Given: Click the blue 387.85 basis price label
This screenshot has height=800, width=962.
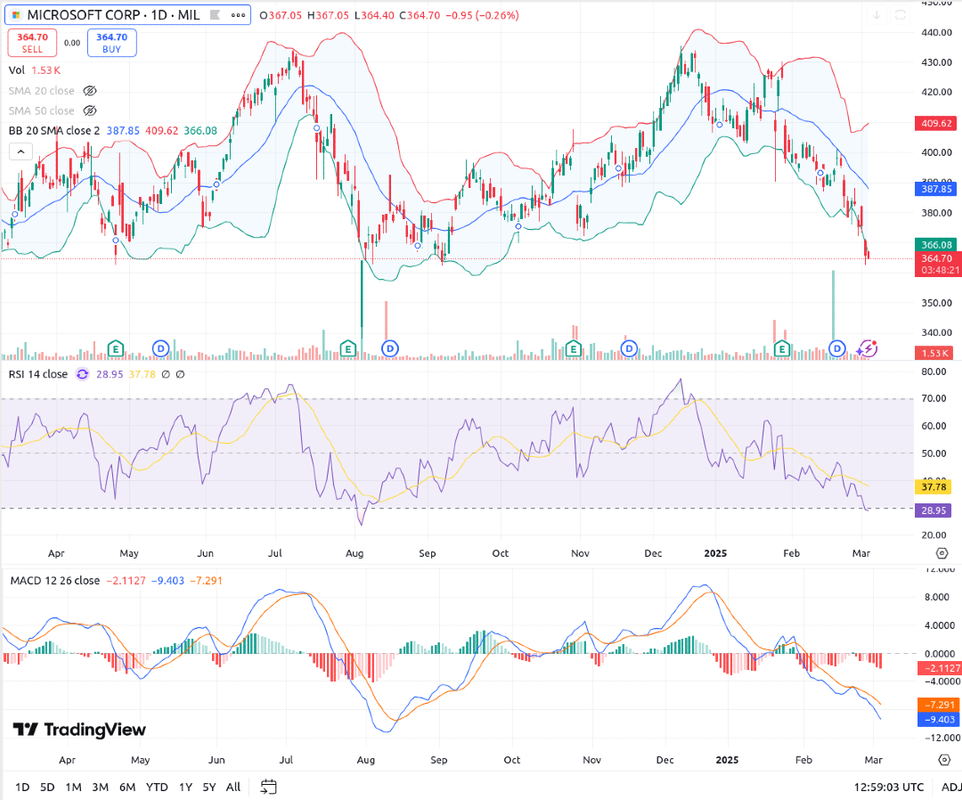Looking at the screenshot, I should (x=936, y=189).
